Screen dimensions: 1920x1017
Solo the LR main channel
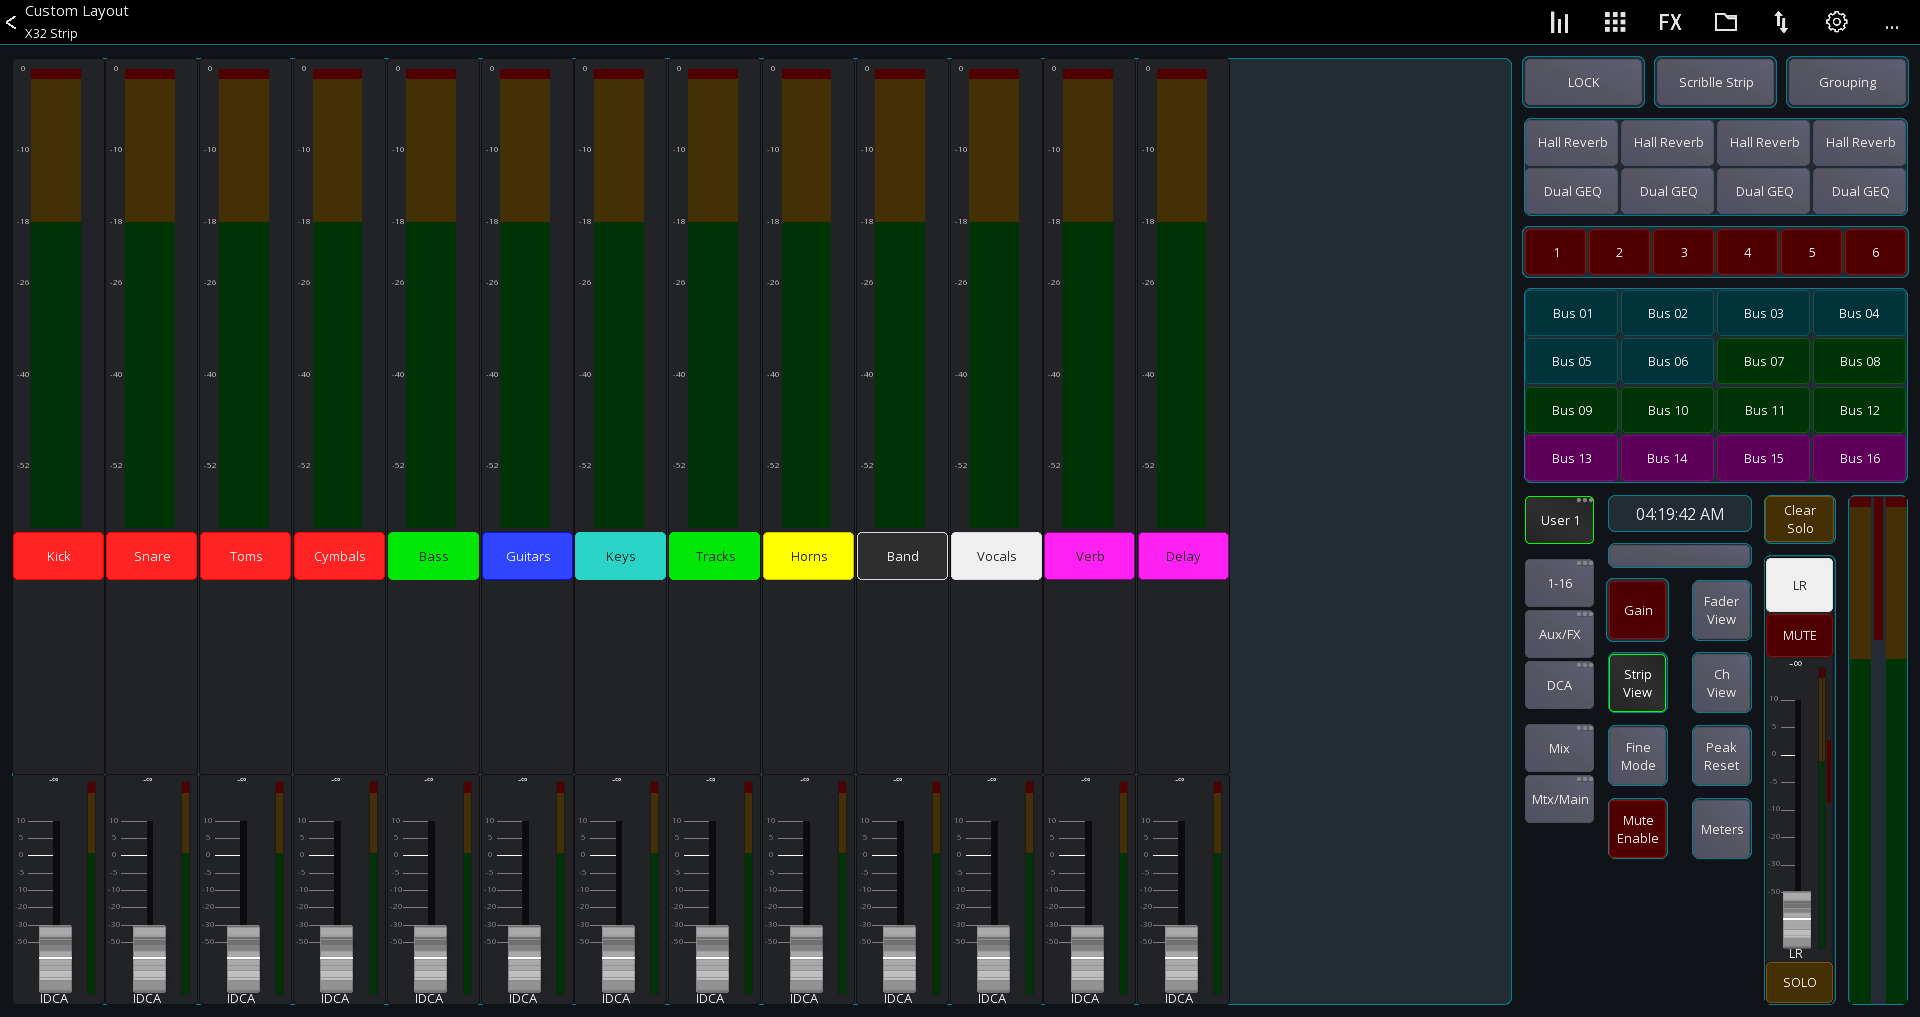[1800, 982]
